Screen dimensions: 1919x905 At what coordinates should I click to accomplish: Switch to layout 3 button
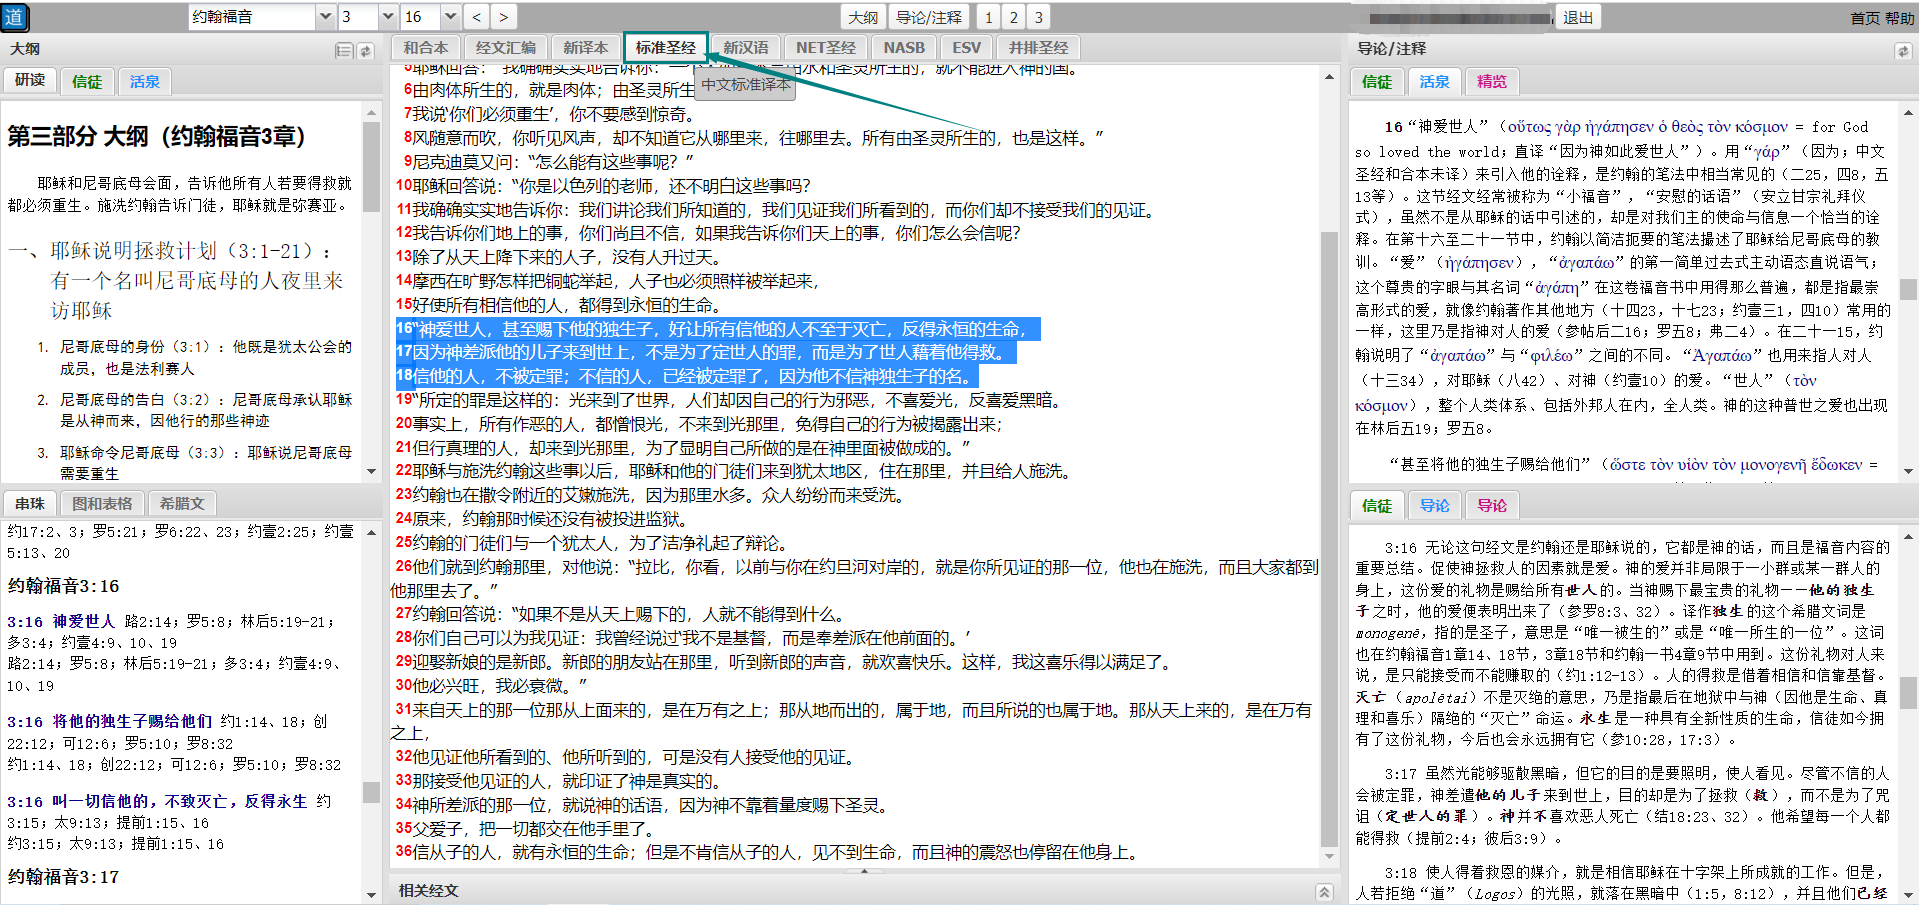[x=1038, y=17]
